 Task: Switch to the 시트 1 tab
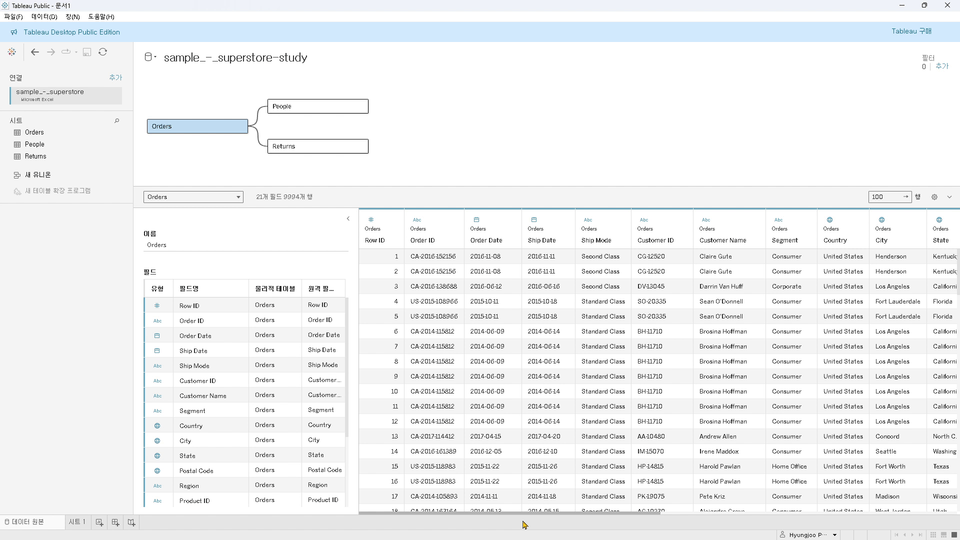(77, 522)
